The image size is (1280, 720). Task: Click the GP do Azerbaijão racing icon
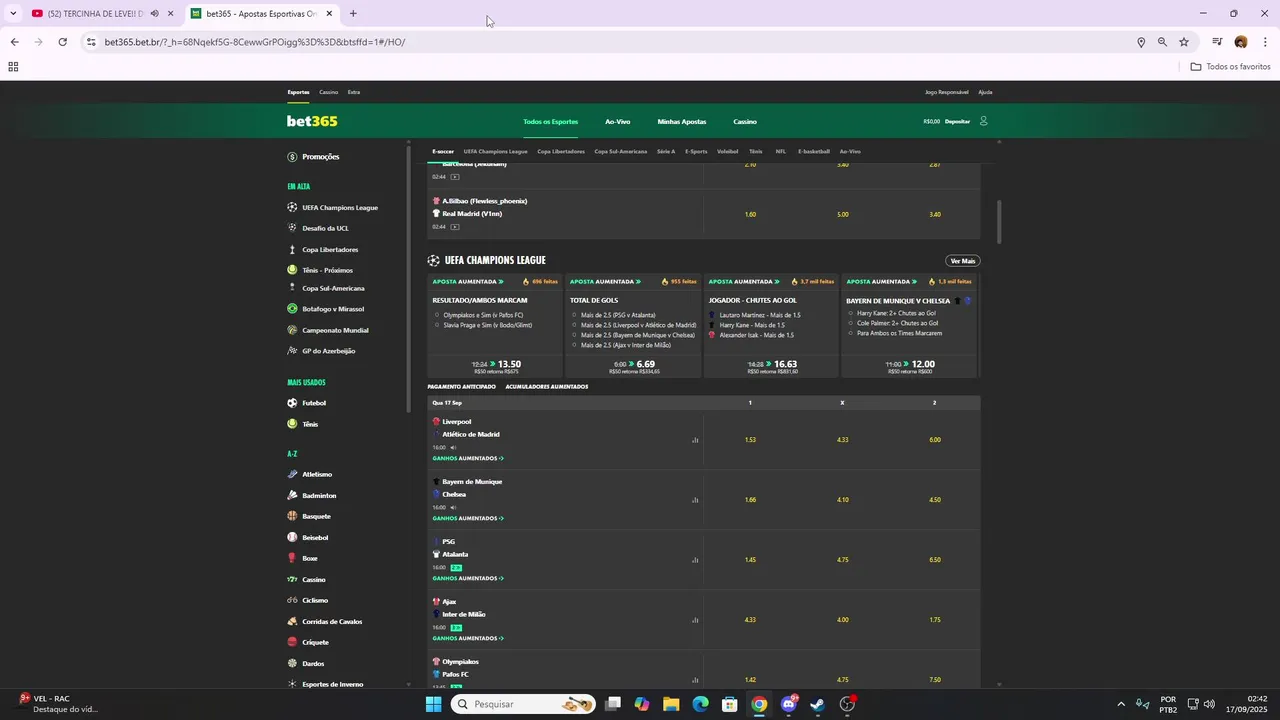[x=292, y=351]
